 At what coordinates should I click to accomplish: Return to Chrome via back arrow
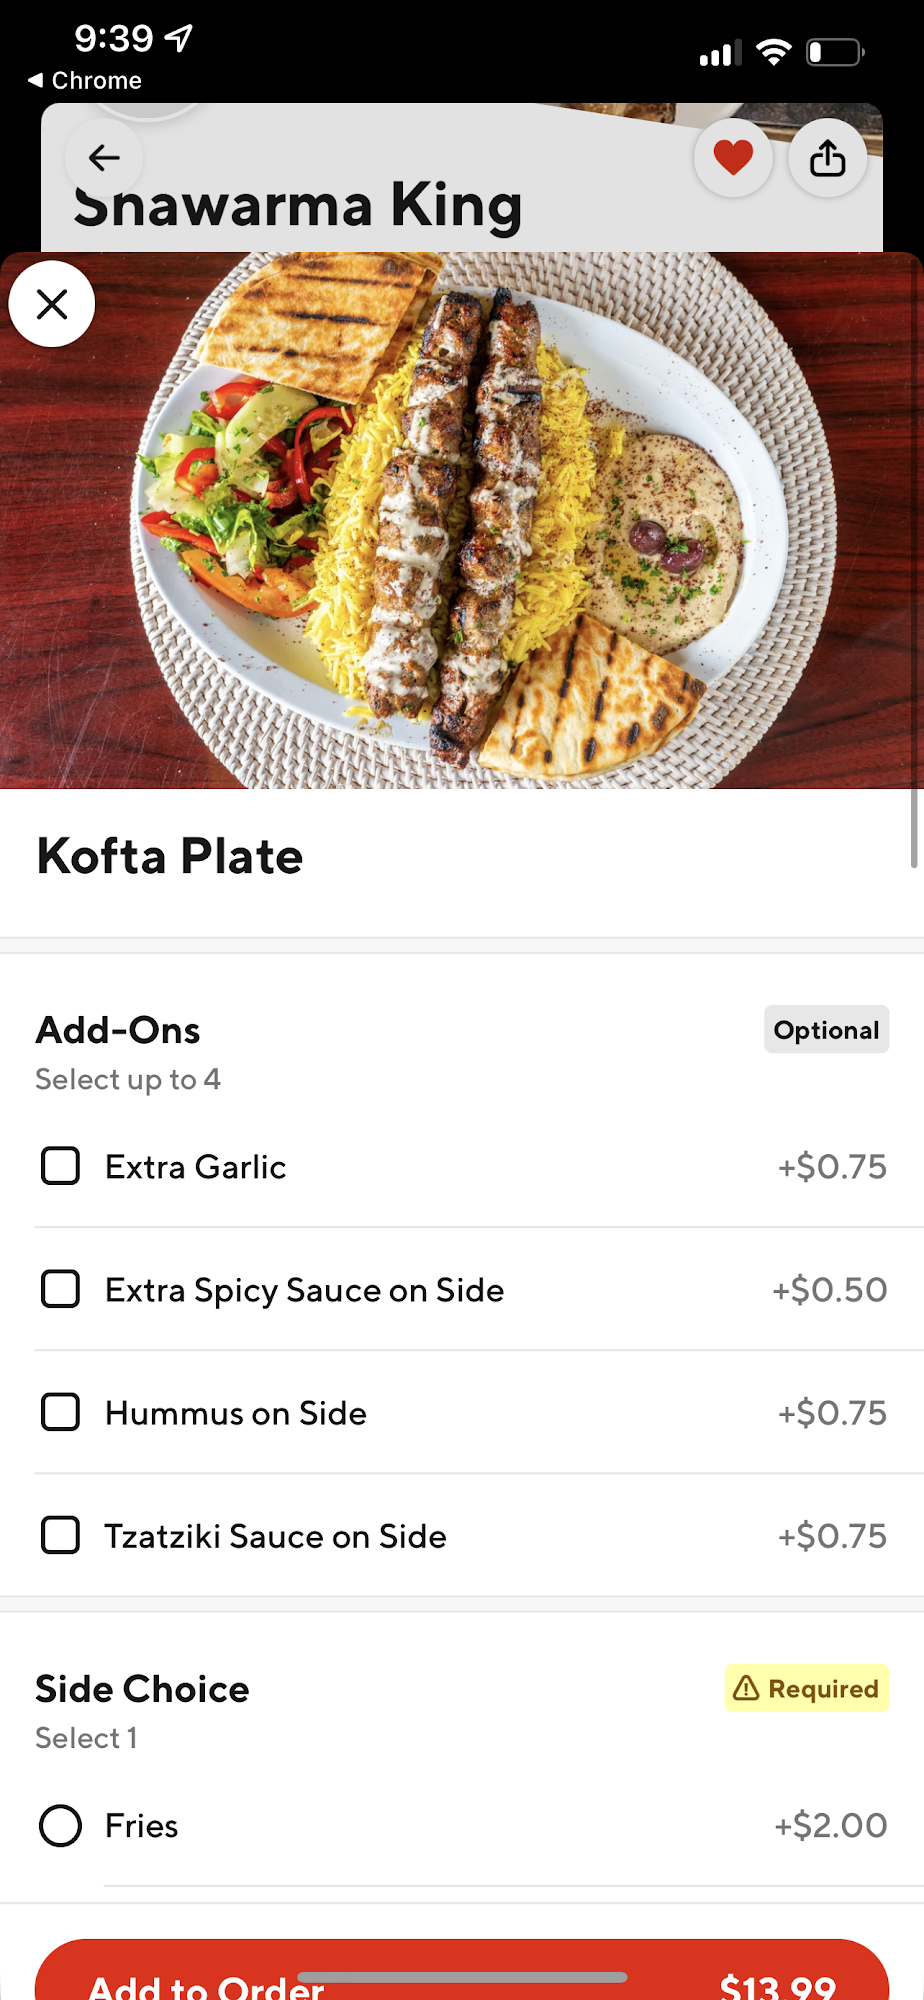coord(84,80)
